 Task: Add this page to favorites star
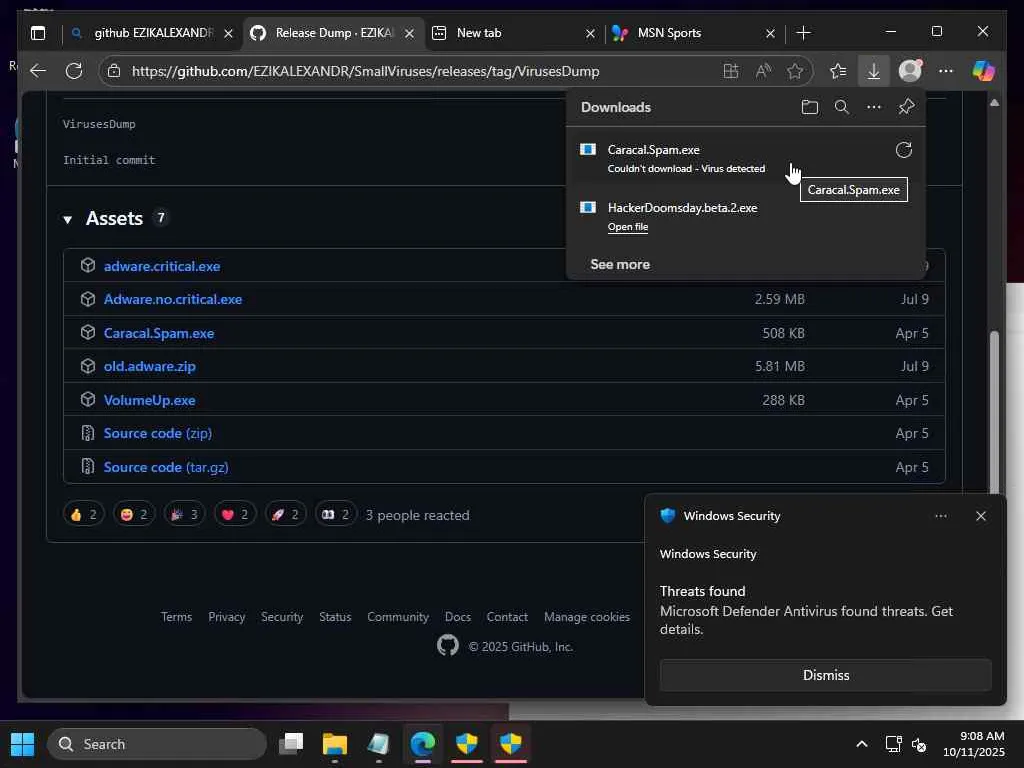(x=795, y=71)
